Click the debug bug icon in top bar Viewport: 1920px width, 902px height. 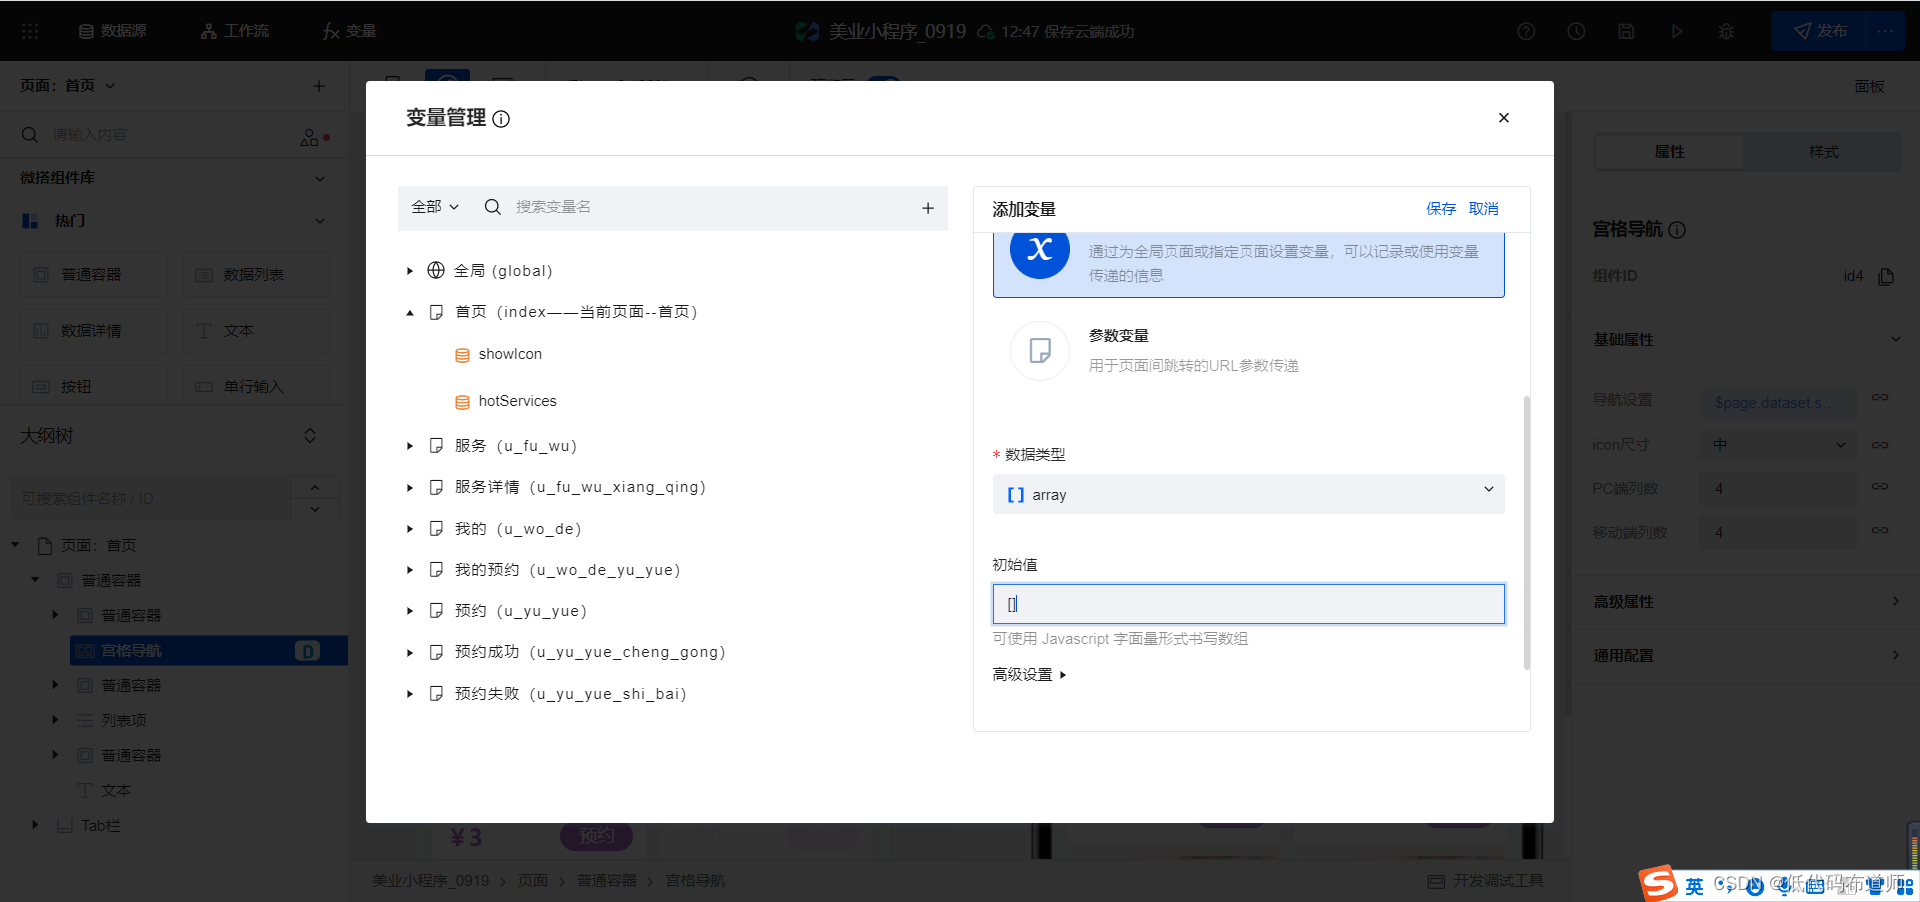click(x=1726, y=31)
